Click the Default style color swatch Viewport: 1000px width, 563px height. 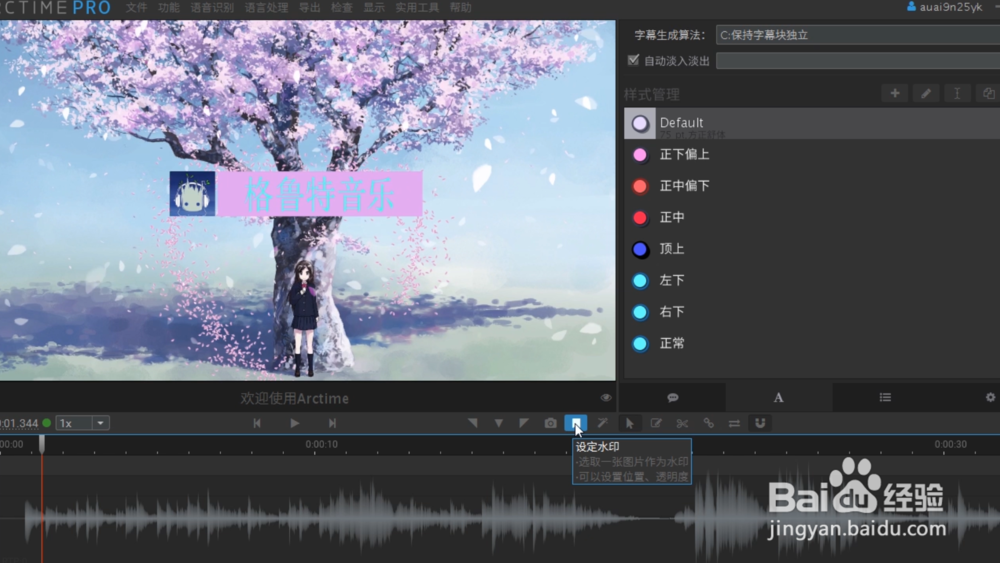640,124
